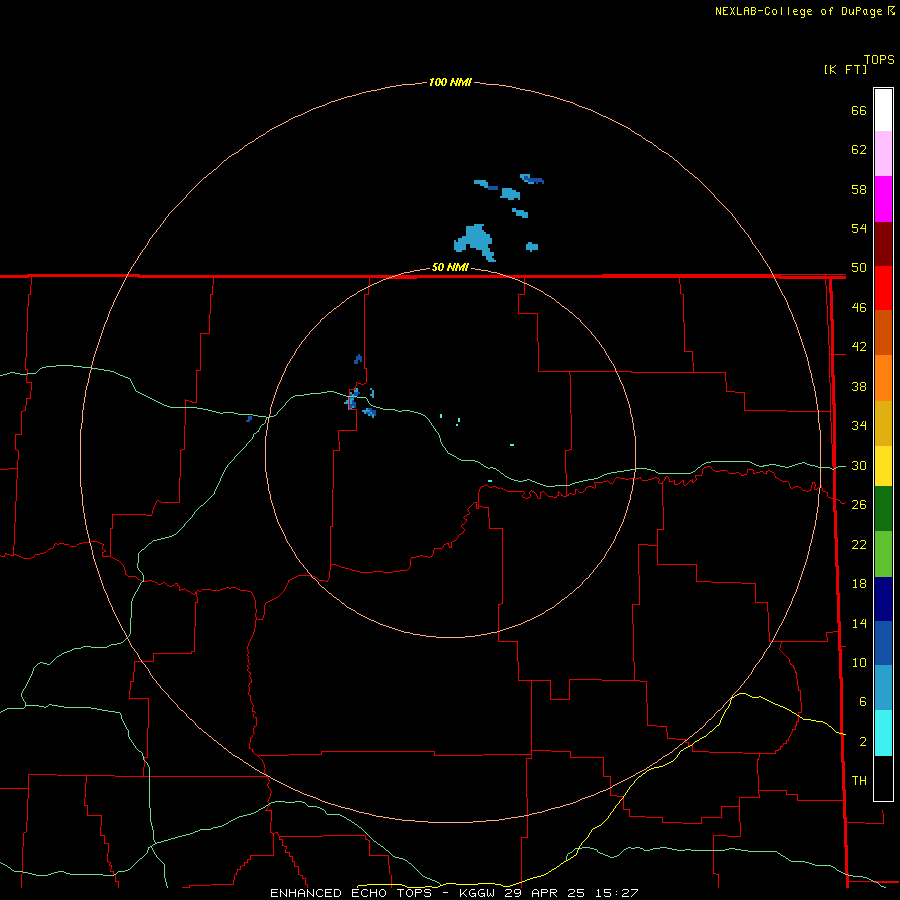The height and width of the screenshot is (900, 900).
Task: Select the "46" legend value
Action: click(x=859, y=308)
